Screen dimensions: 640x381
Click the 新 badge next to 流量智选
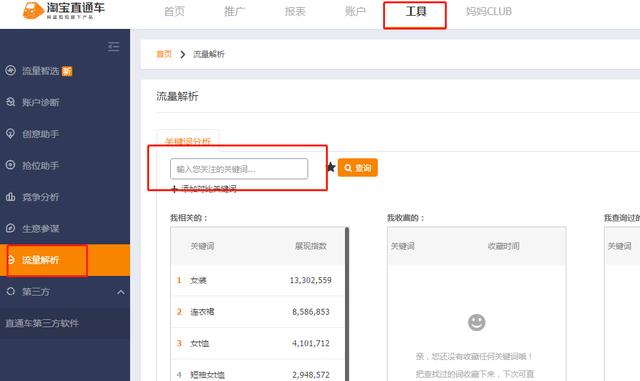67,71
